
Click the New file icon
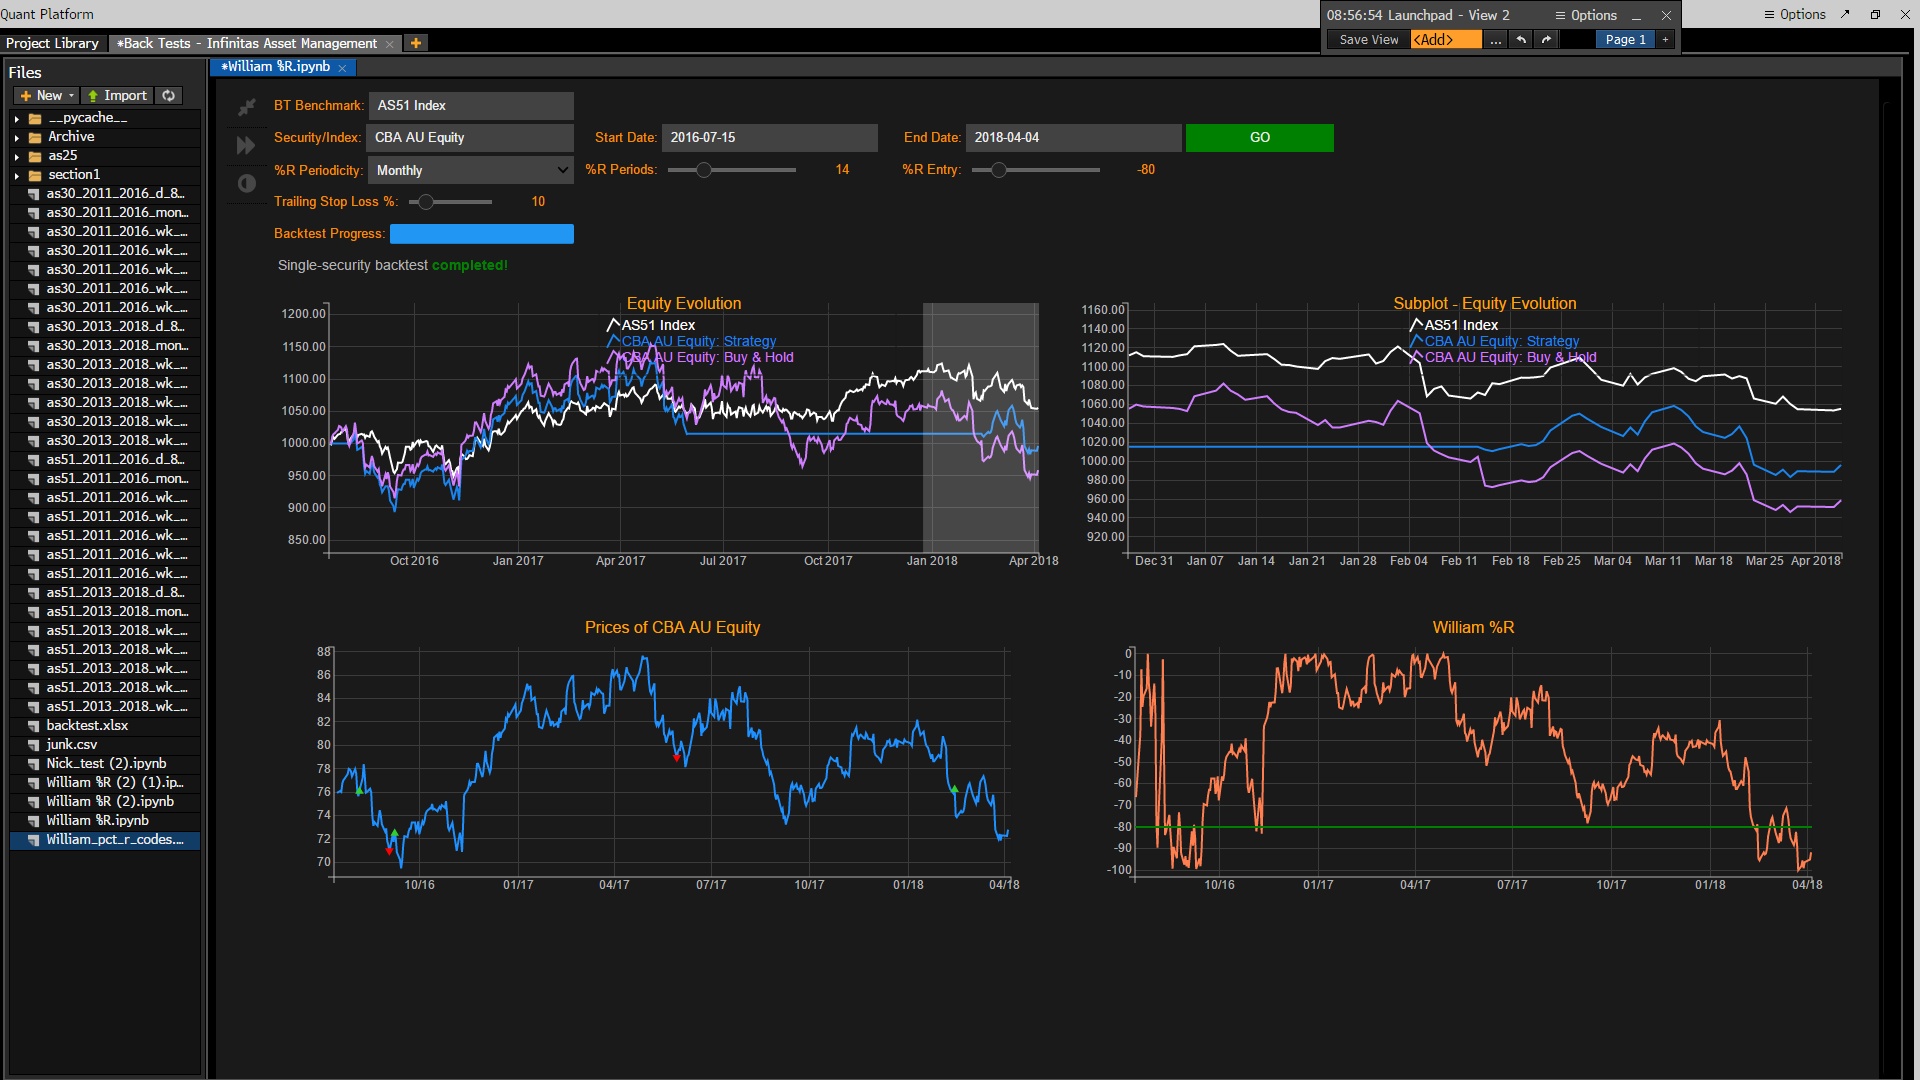[44, 94]
